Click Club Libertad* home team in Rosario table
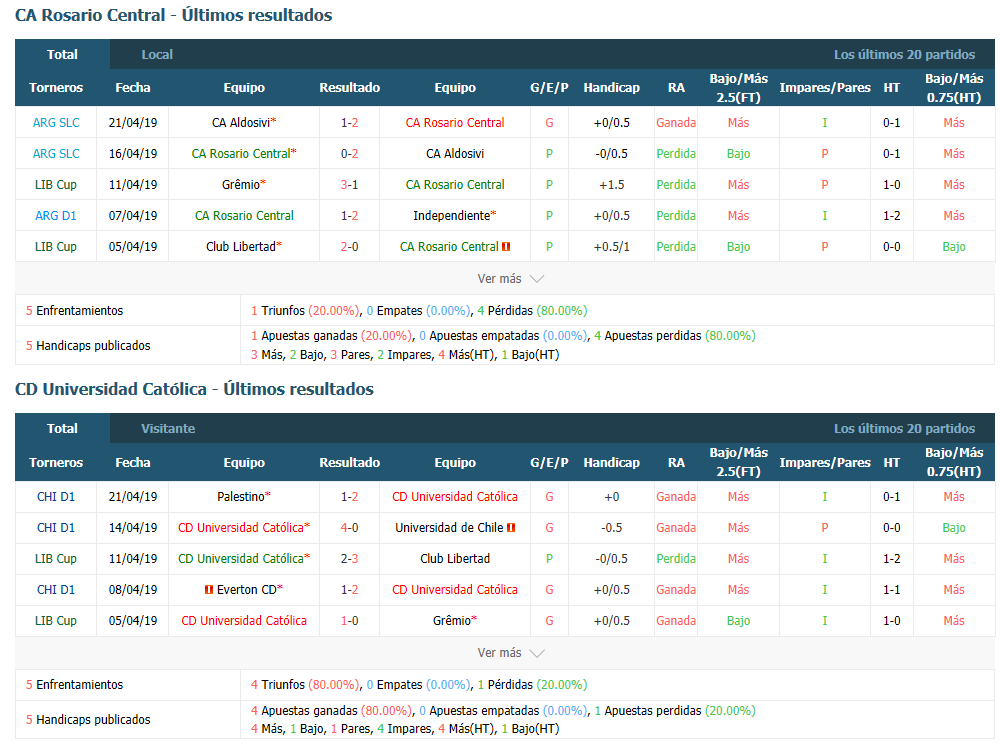 click(x=244, y=247)
